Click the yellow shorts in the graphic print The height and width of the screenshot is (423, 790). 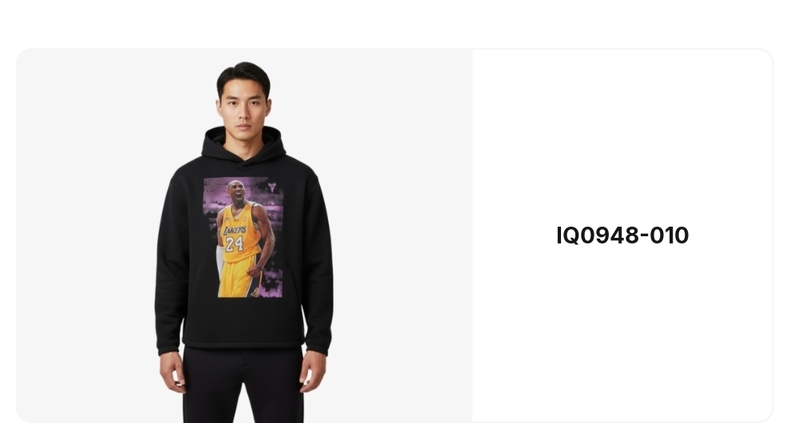(x=237, y=278)
